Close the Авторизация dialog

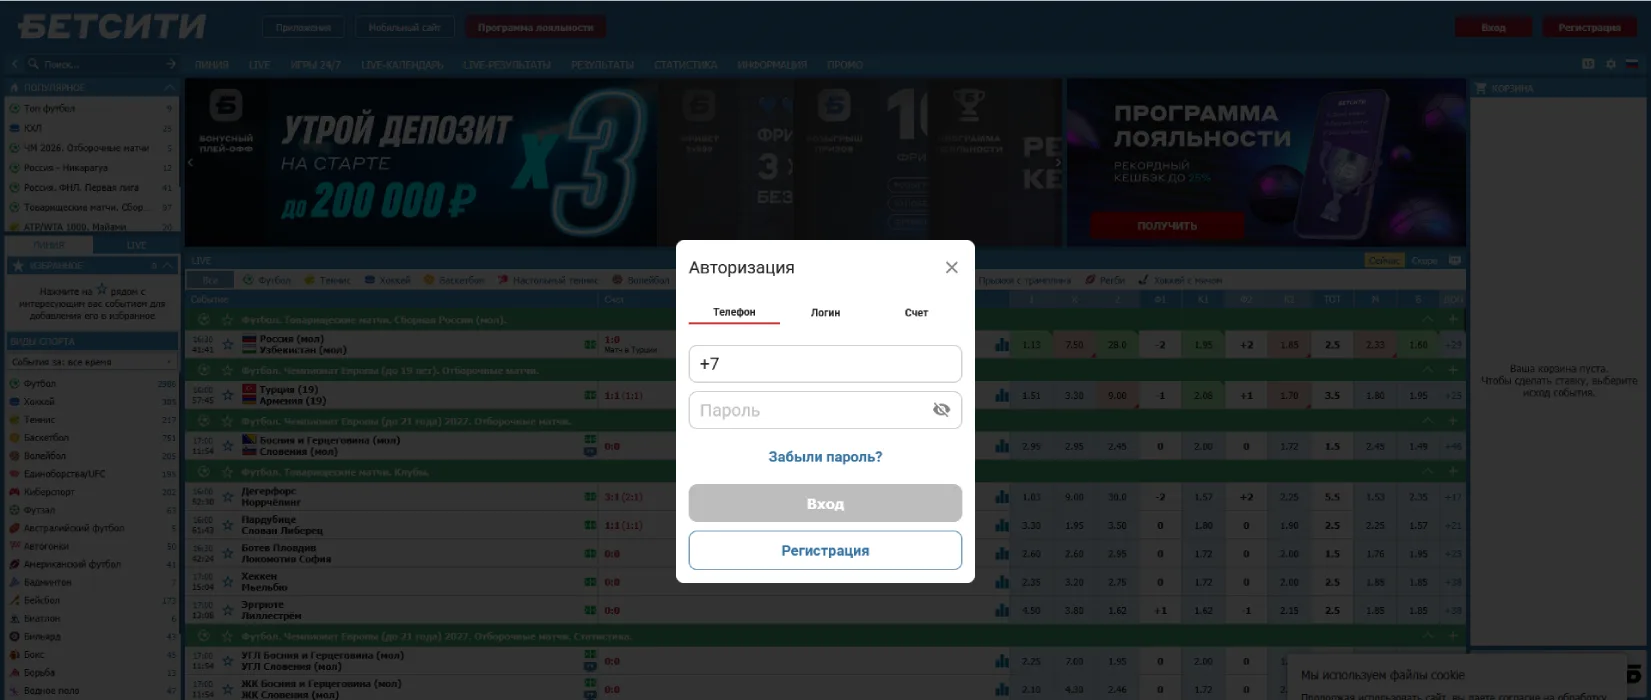pyautogui.click(x=951, y=267)
